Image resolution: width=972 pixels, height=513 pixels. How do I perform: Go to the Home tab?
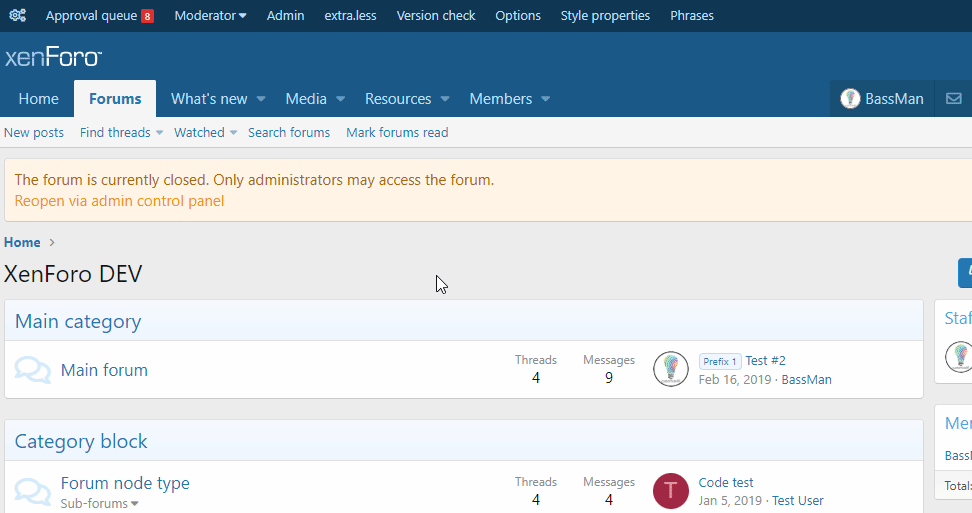click(38, 99)
